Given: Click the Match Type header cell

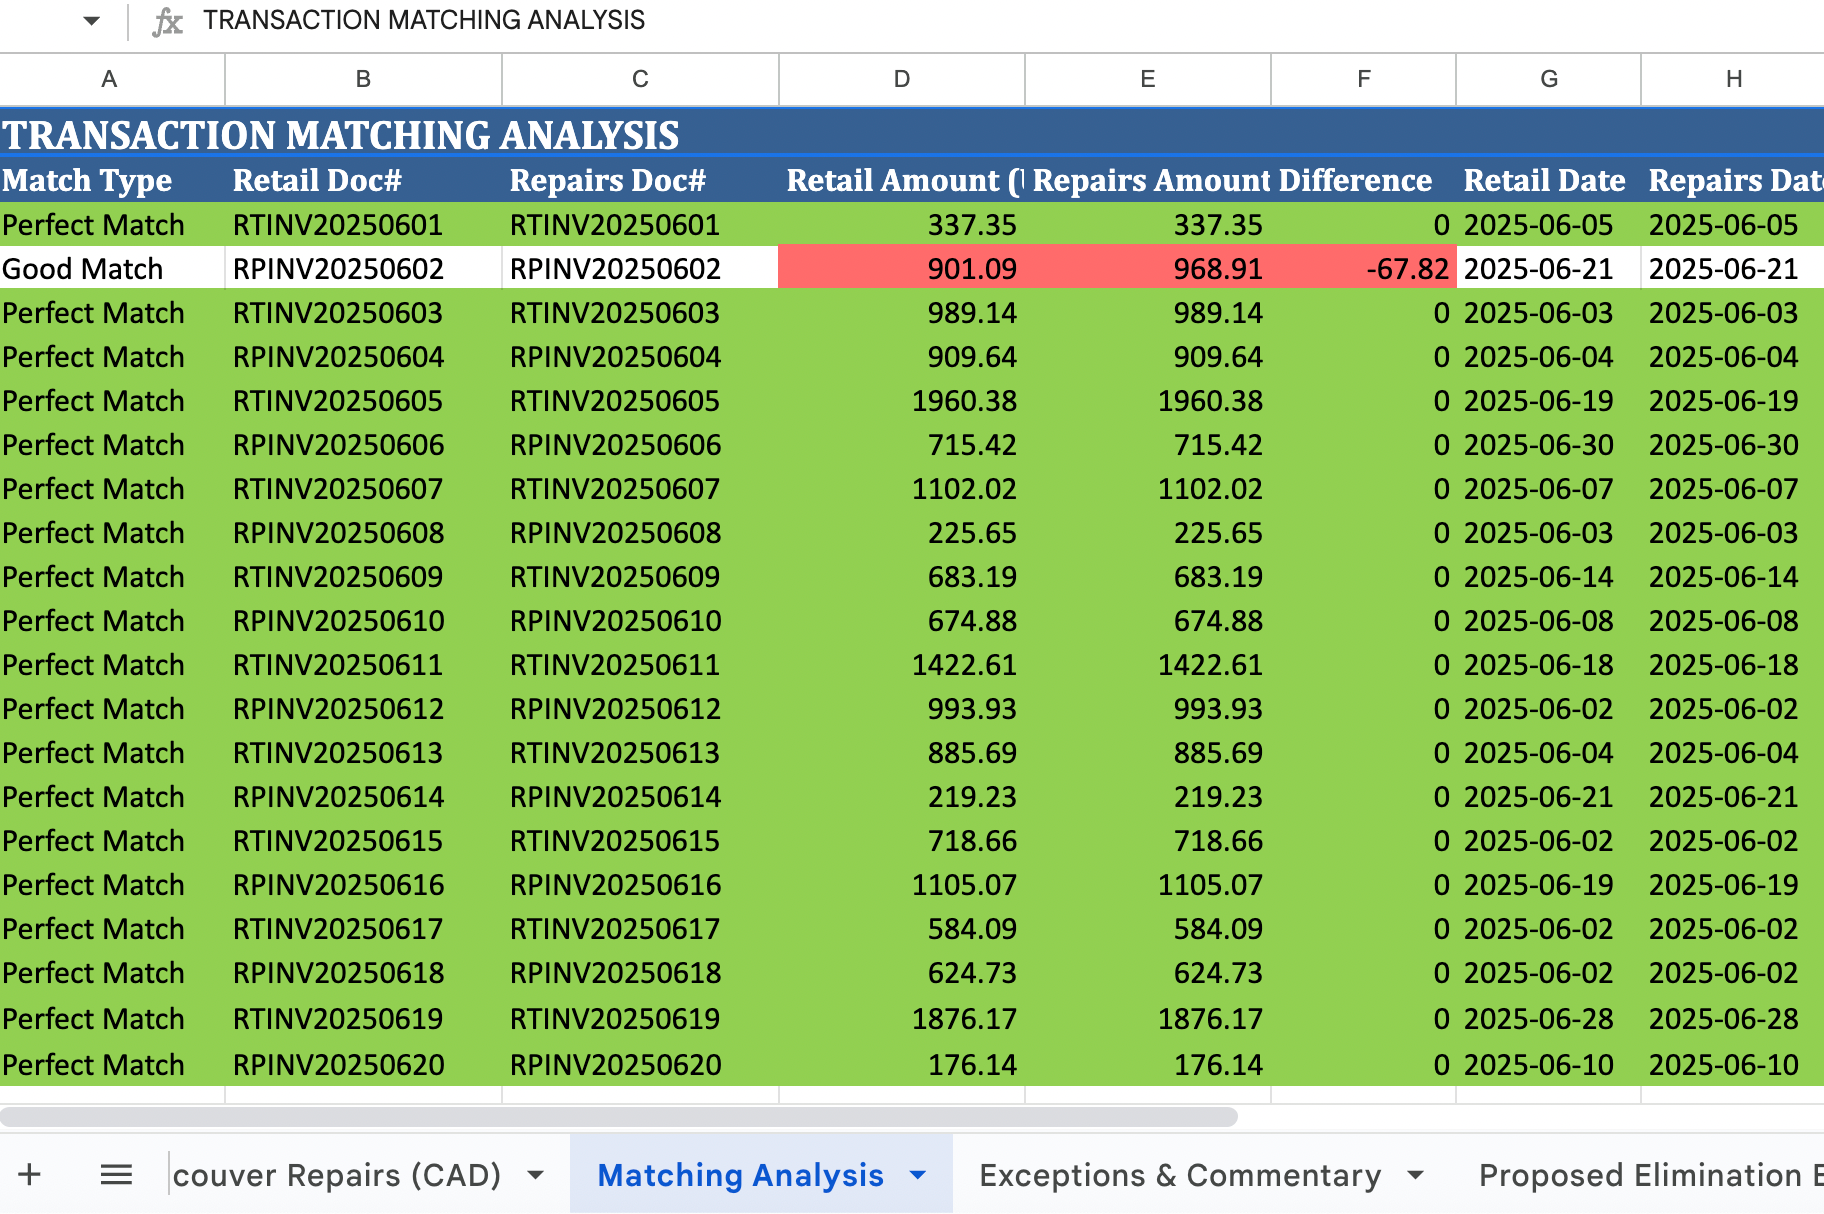Looking at the screenshot, I should point(112,180).
